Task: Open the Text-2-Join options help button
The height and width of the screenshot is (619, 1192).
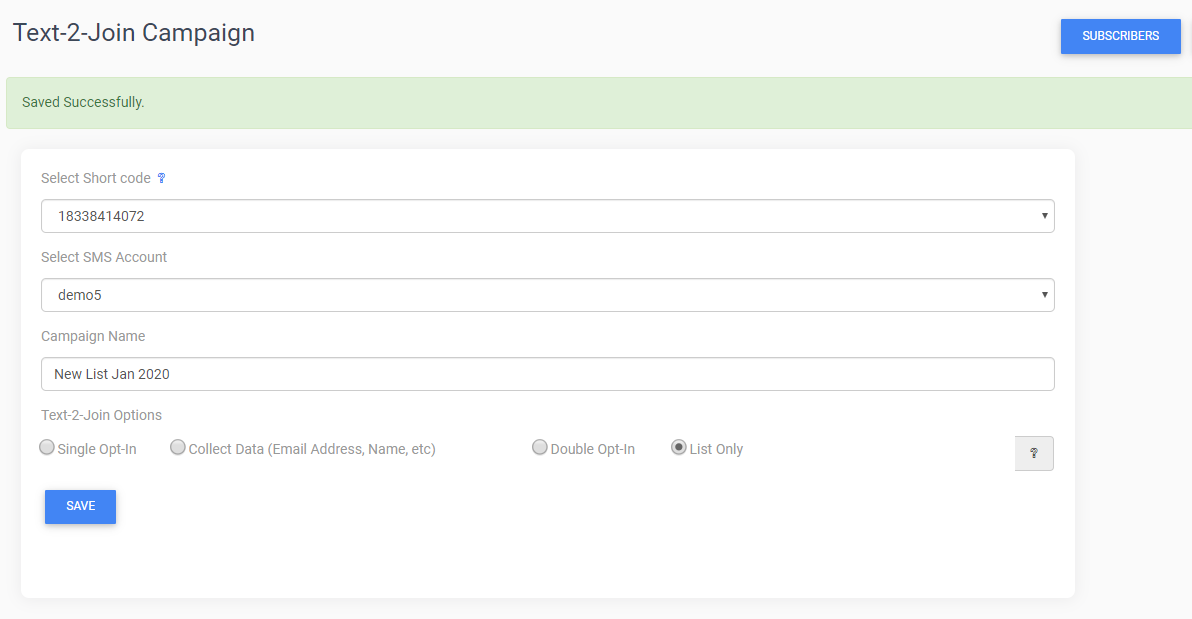Action: pyautogui.click(x=1033, y=453)
